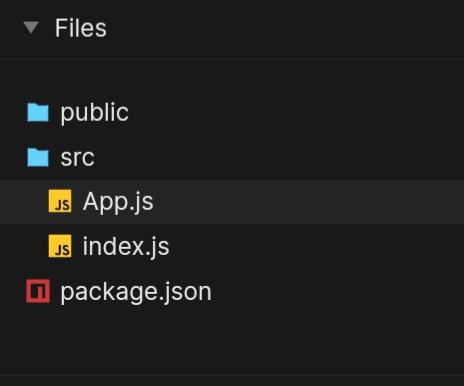The image size is (464, 386).
Task: Click blank area right of package.json row
Action: (337, 292)
